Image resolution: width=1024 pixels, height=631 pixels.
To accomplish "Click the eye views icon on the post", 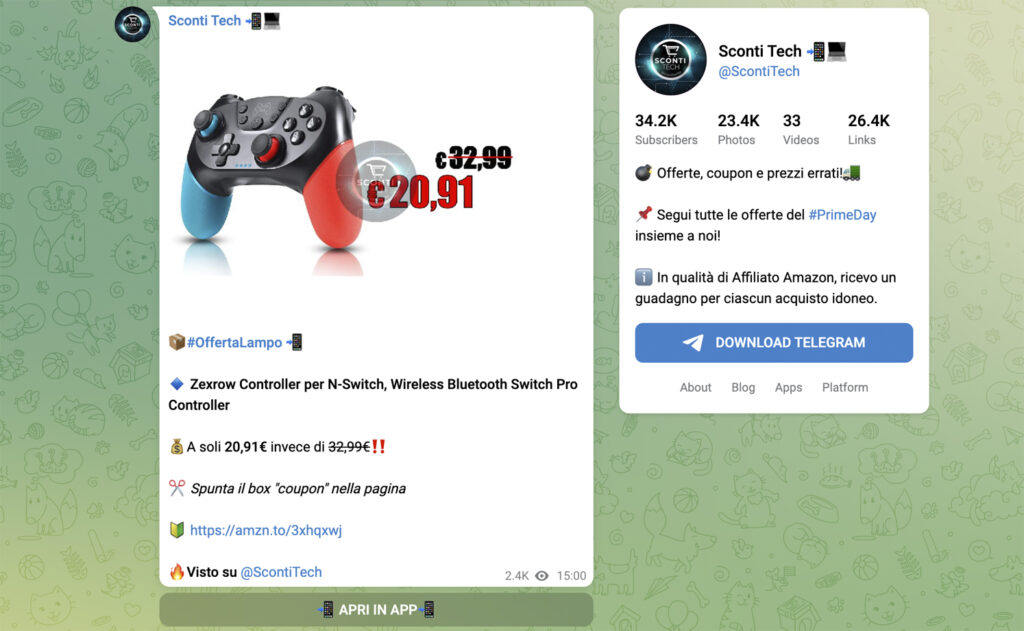I will pos(542,575).
